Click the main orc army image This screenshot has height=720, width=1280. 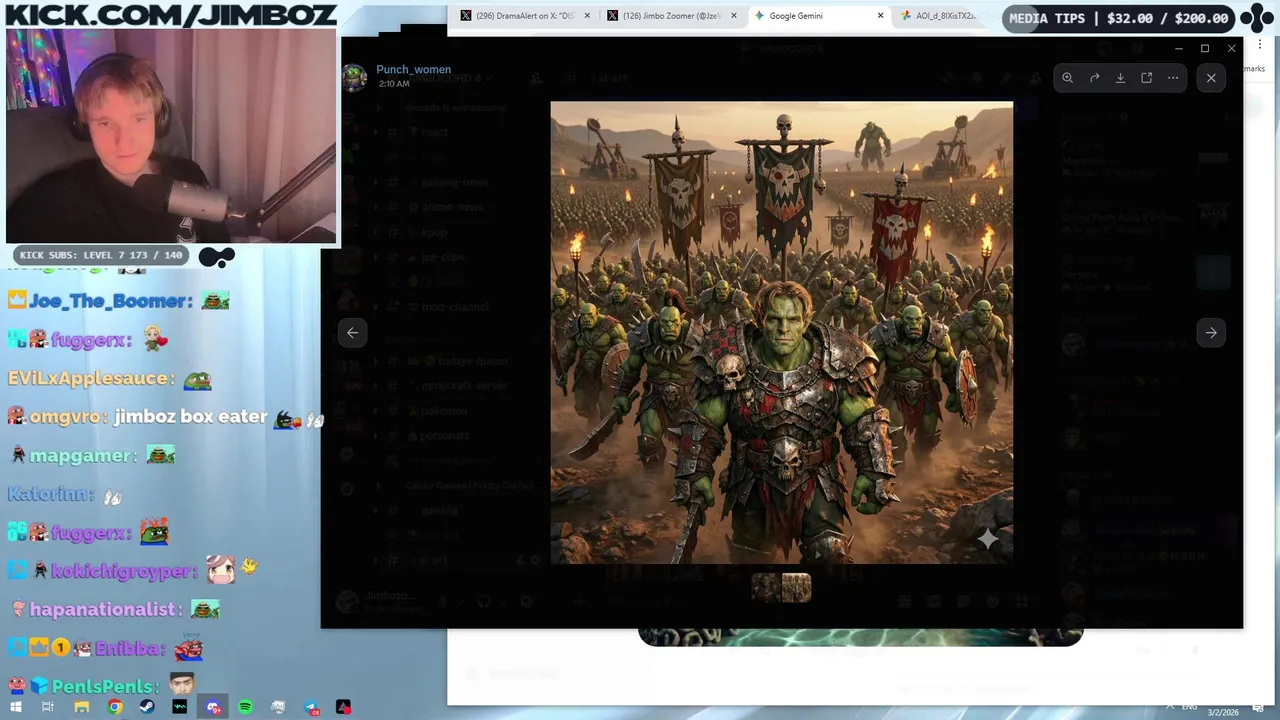point(781,333)
